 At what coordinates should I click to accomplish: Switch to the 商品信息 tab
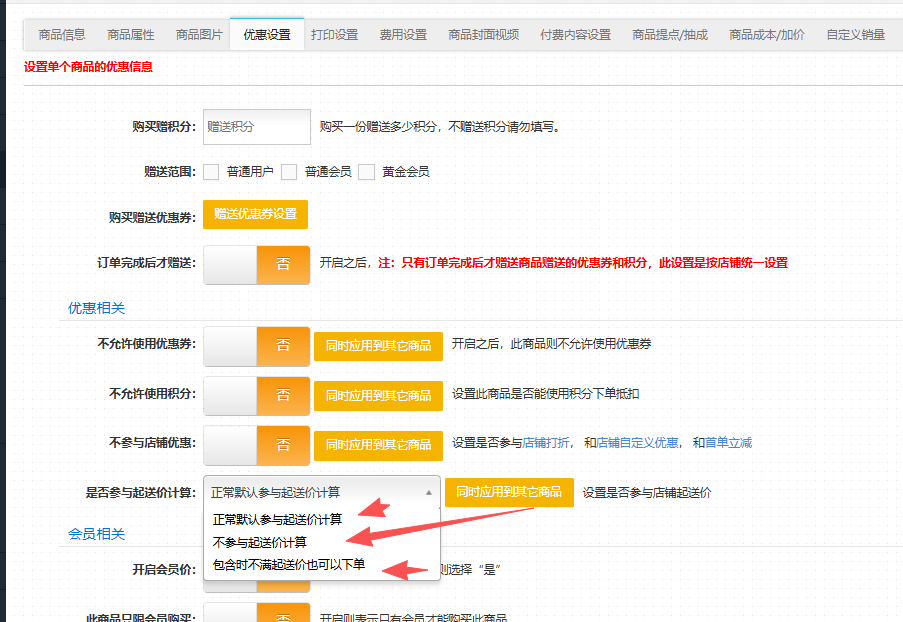[x=62, y=35]
